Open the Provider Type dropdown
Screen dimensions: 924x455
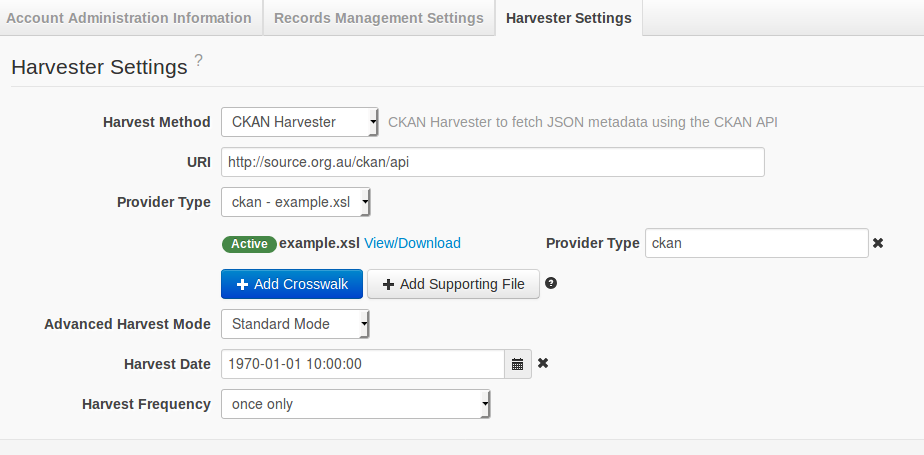coord(295,202)
